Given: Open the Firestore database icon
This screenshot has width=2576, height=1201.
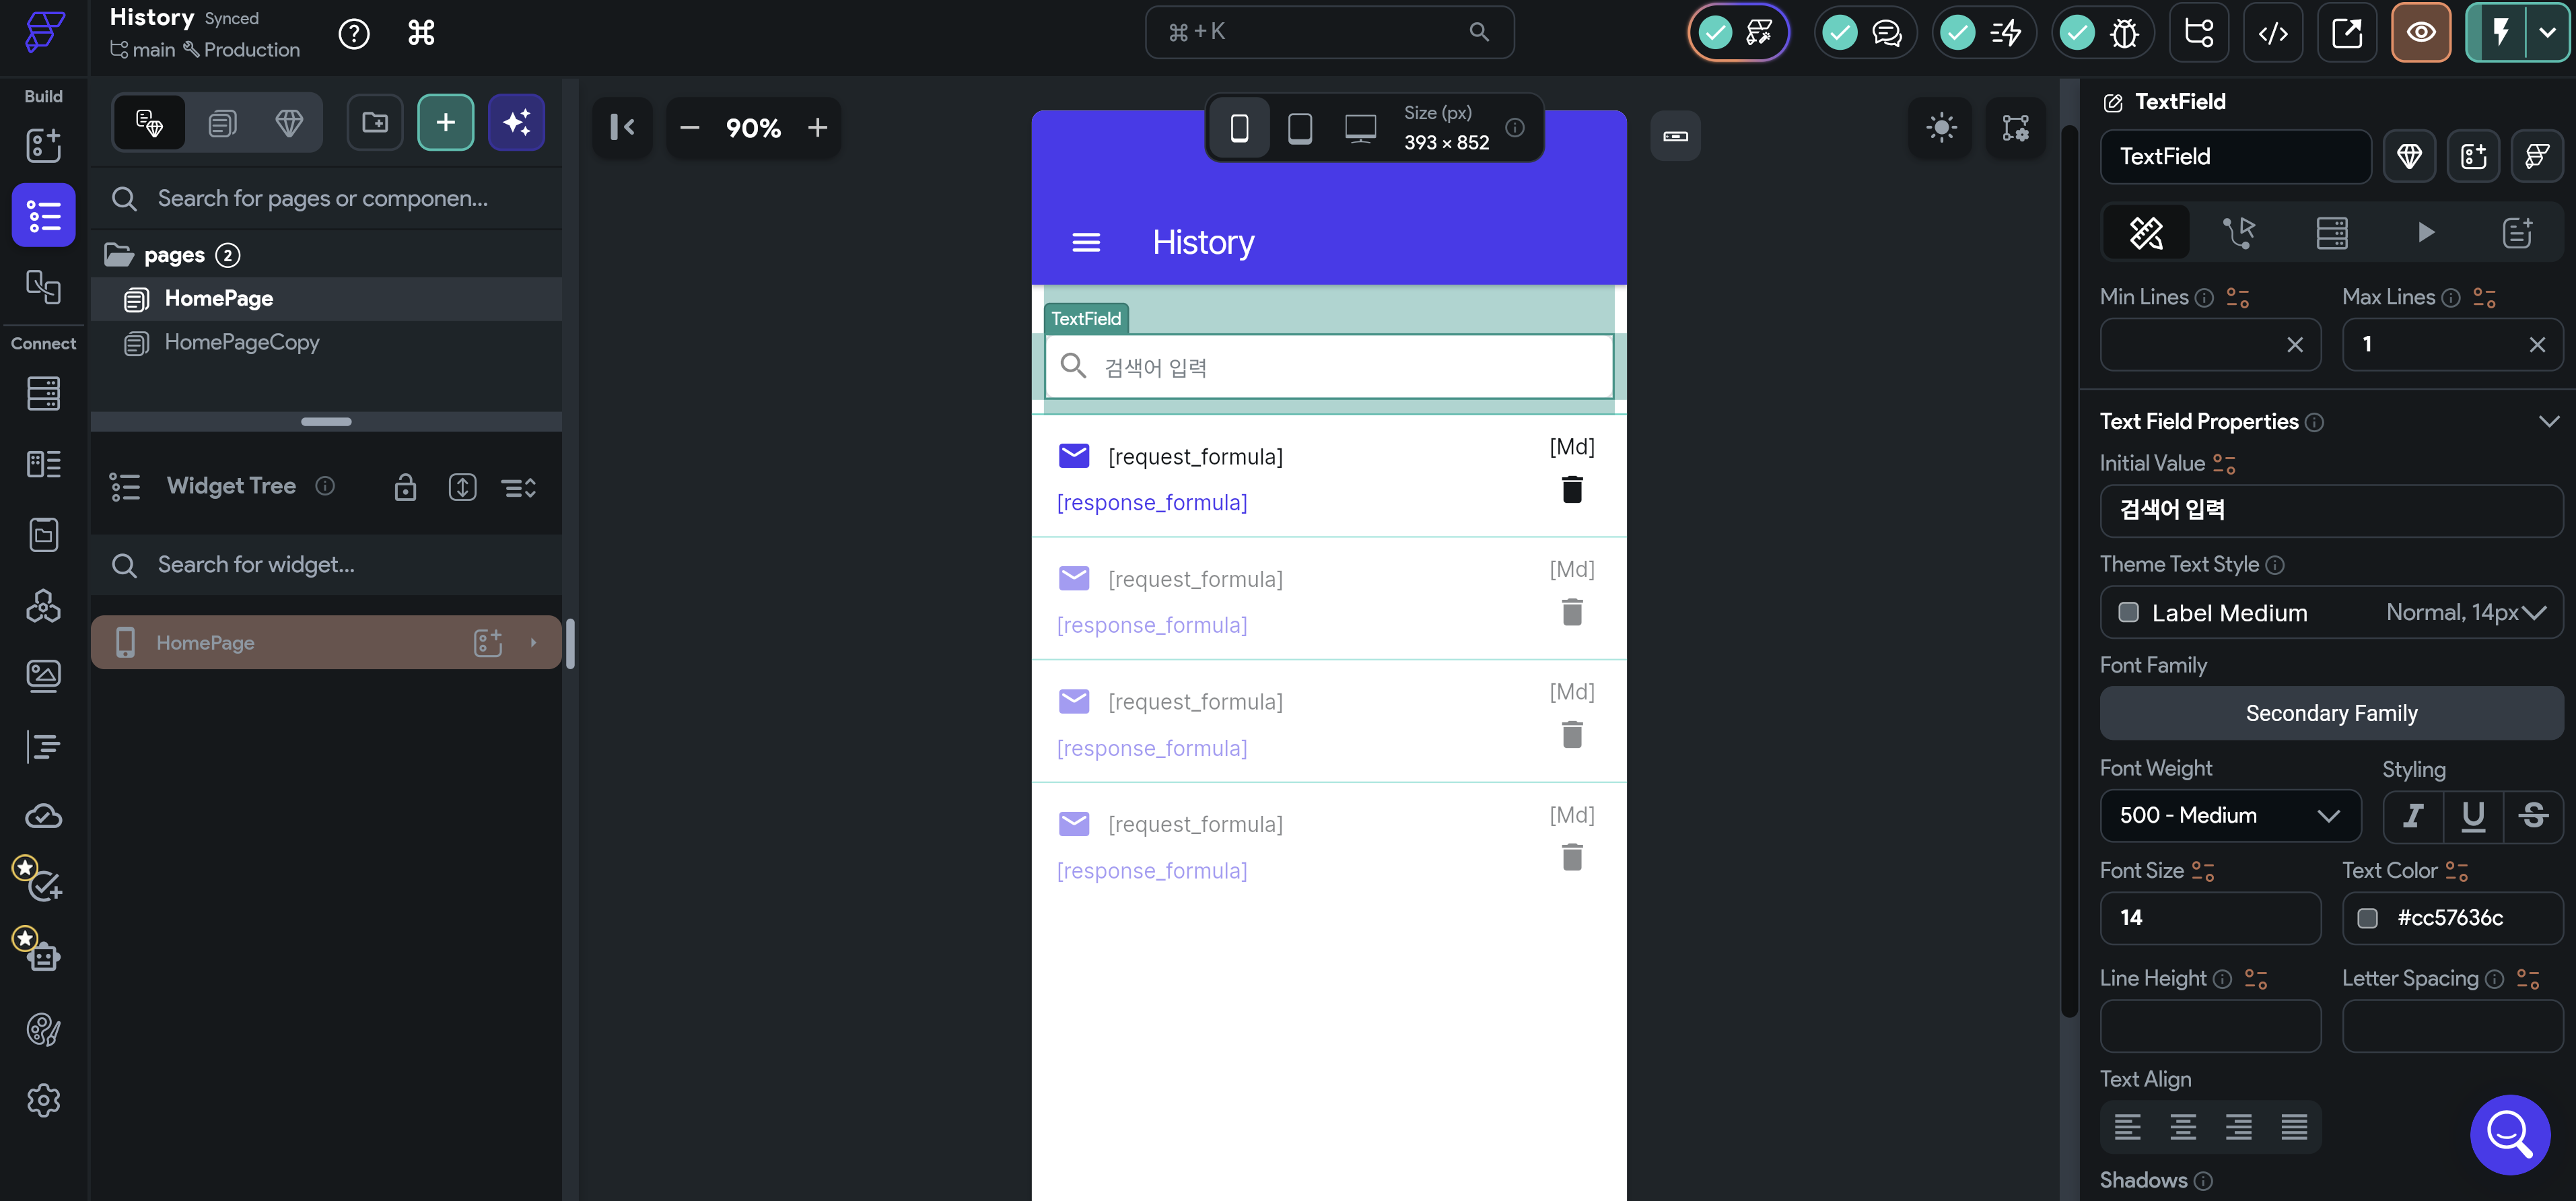Looking at the screenshot, I should pyautogui.click(x=43, y=393).
